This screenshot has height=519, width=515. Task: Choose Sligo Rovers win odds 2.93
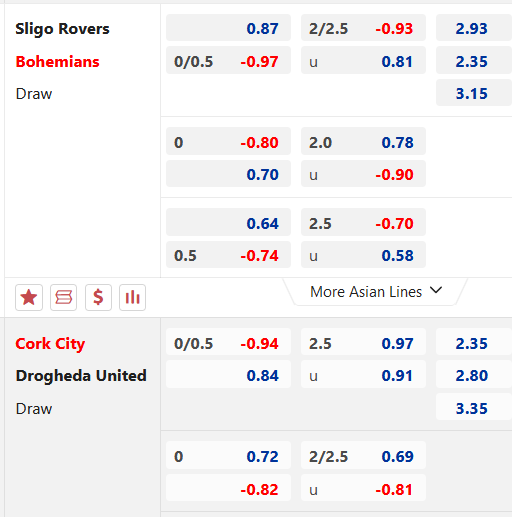click(x=474, y=28)
